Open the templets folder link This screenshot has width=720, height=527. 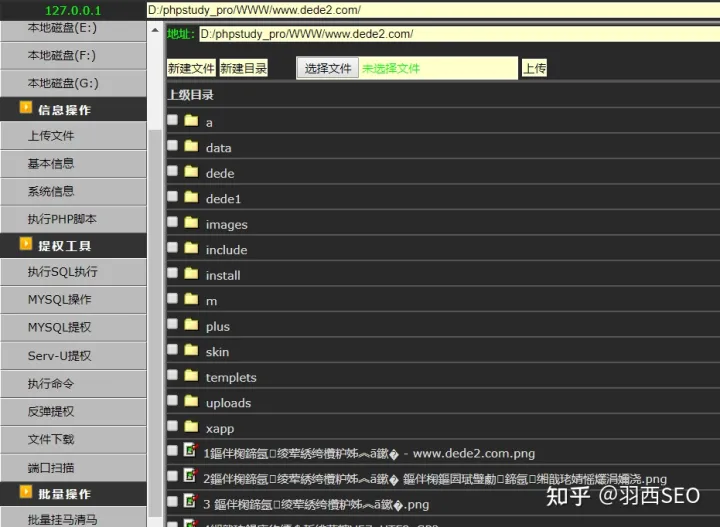click(x=231, y=377)
